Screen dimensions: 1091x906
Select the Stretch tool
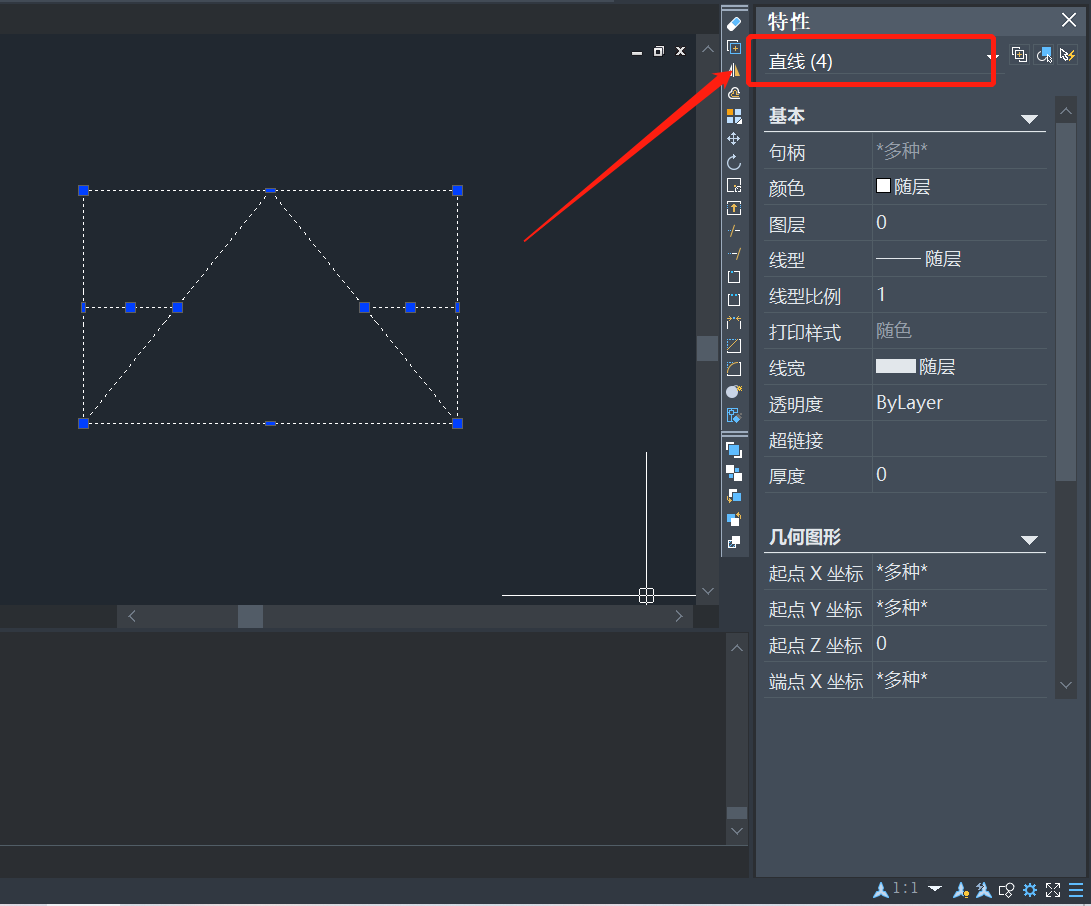(x=734, y=208)
